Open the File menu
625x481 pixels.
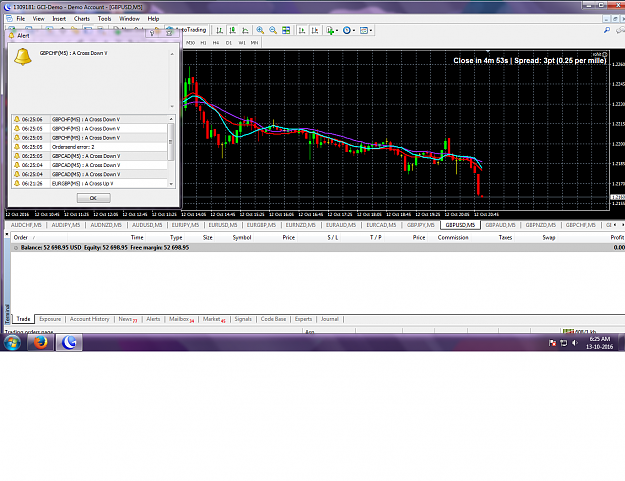point(21,19)
